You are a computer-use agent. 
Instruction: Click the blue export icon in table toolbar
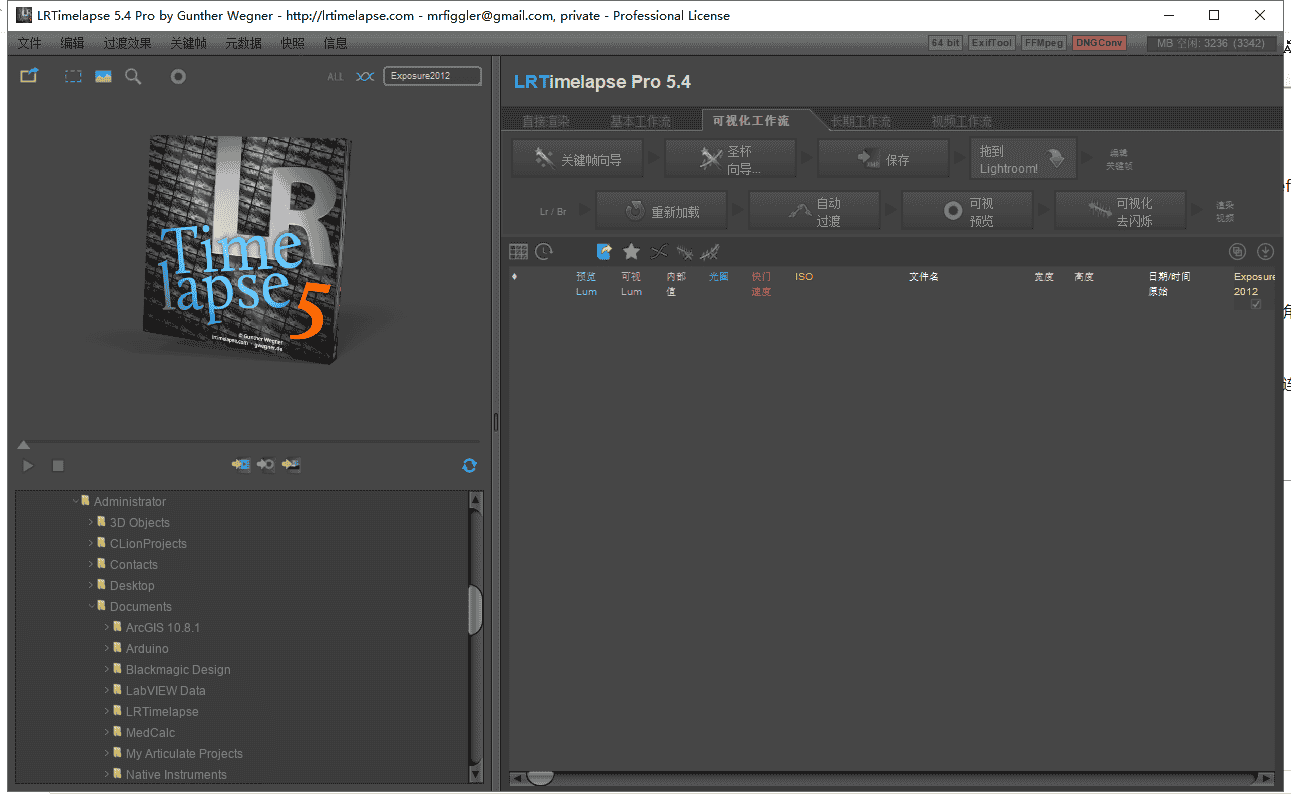604,252
